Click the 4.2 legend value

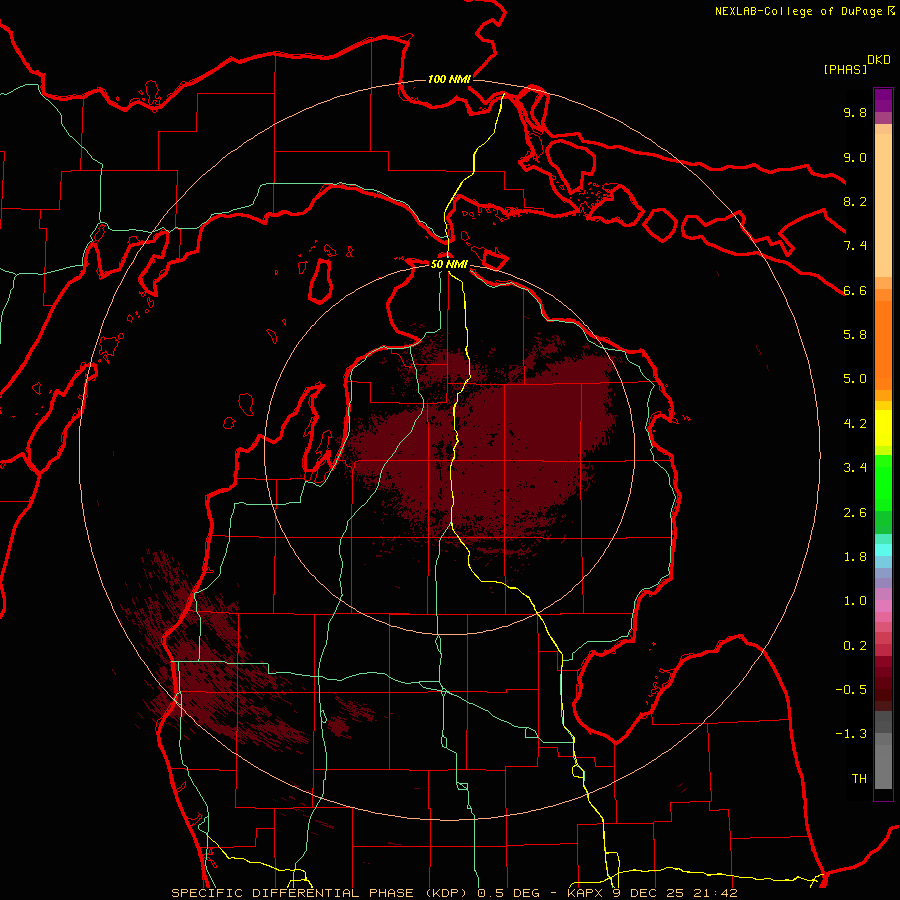pos(855,424)
